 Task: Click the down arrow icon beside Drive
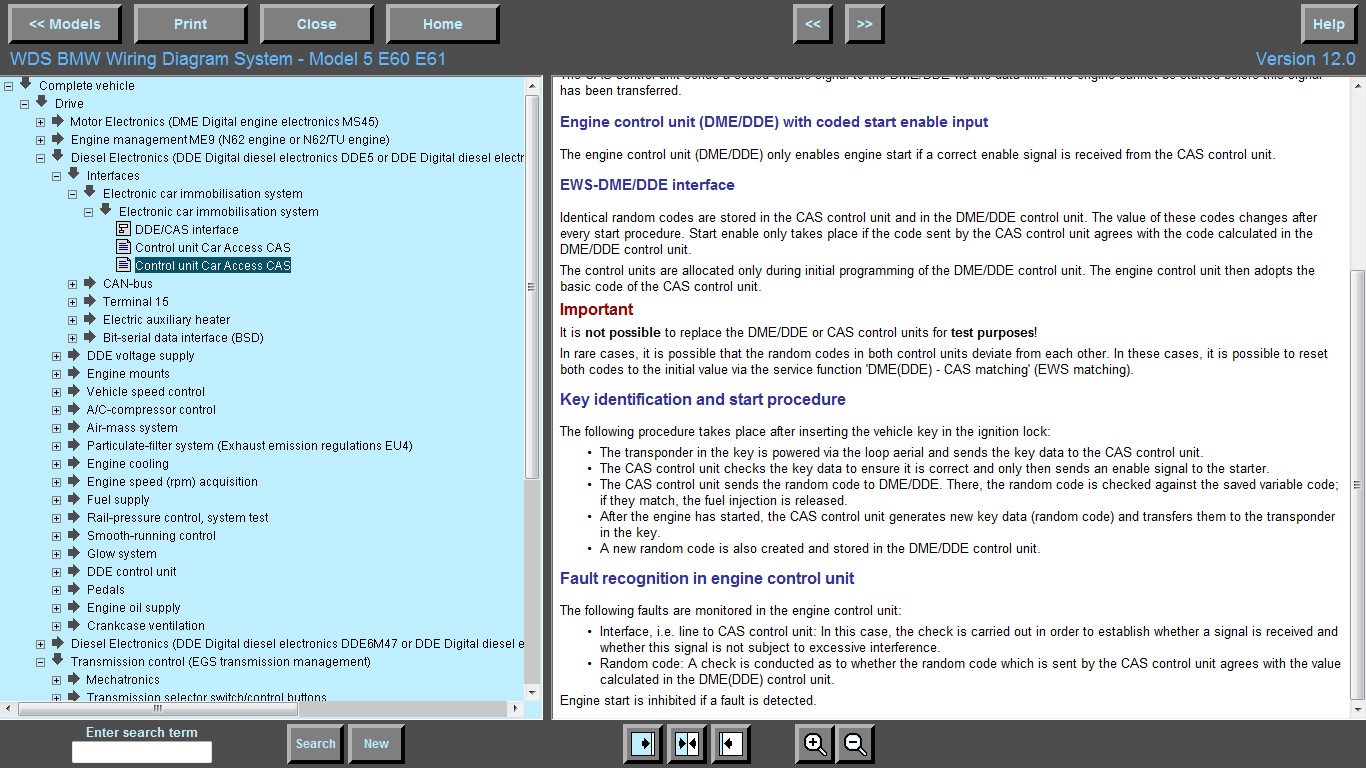(41, 102)
